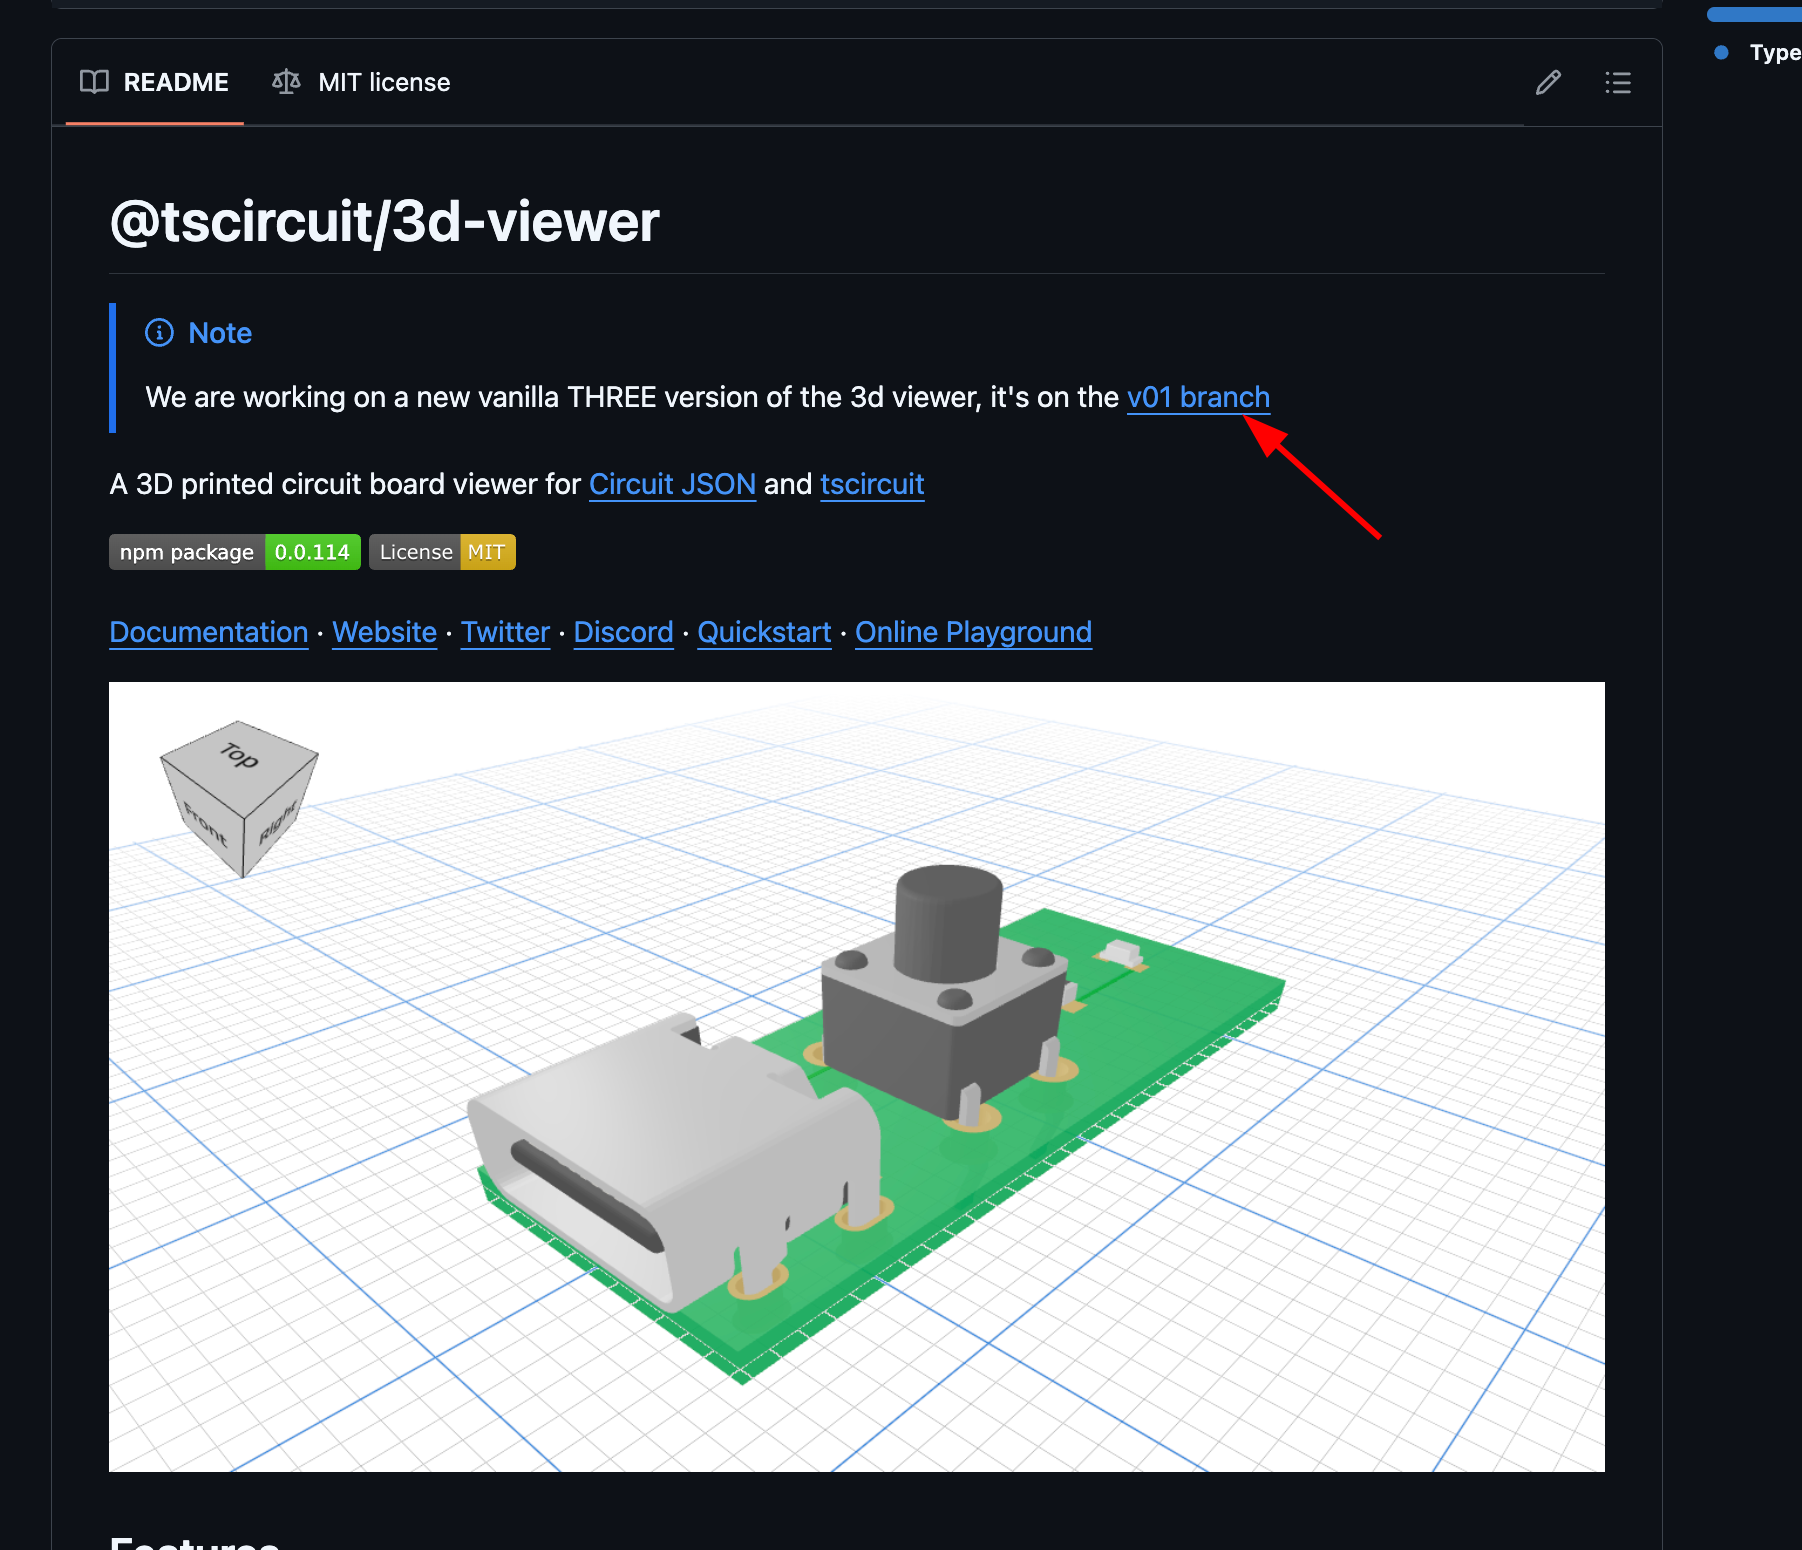
Task: Open the README tab
Action: click(x=155, y=82)
